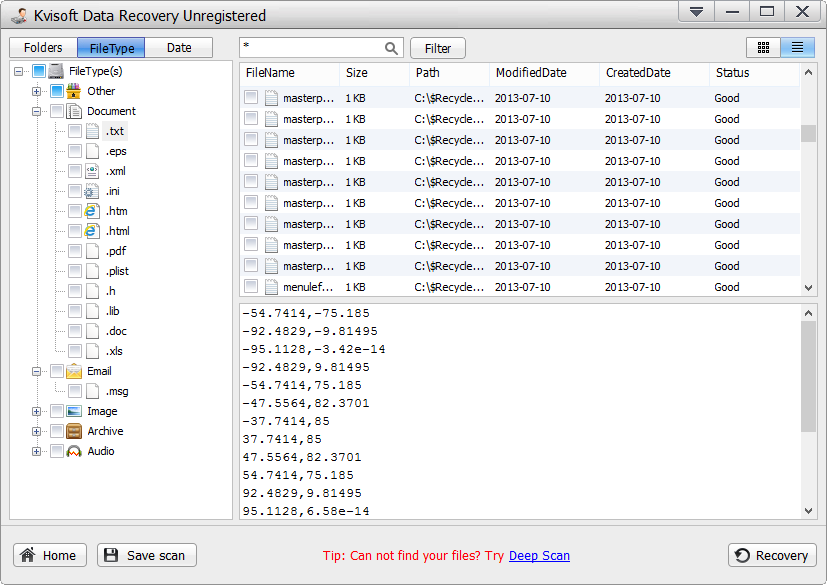
Task: Collapse the root FileType(s) node
Action: click(x=18, y=72)
